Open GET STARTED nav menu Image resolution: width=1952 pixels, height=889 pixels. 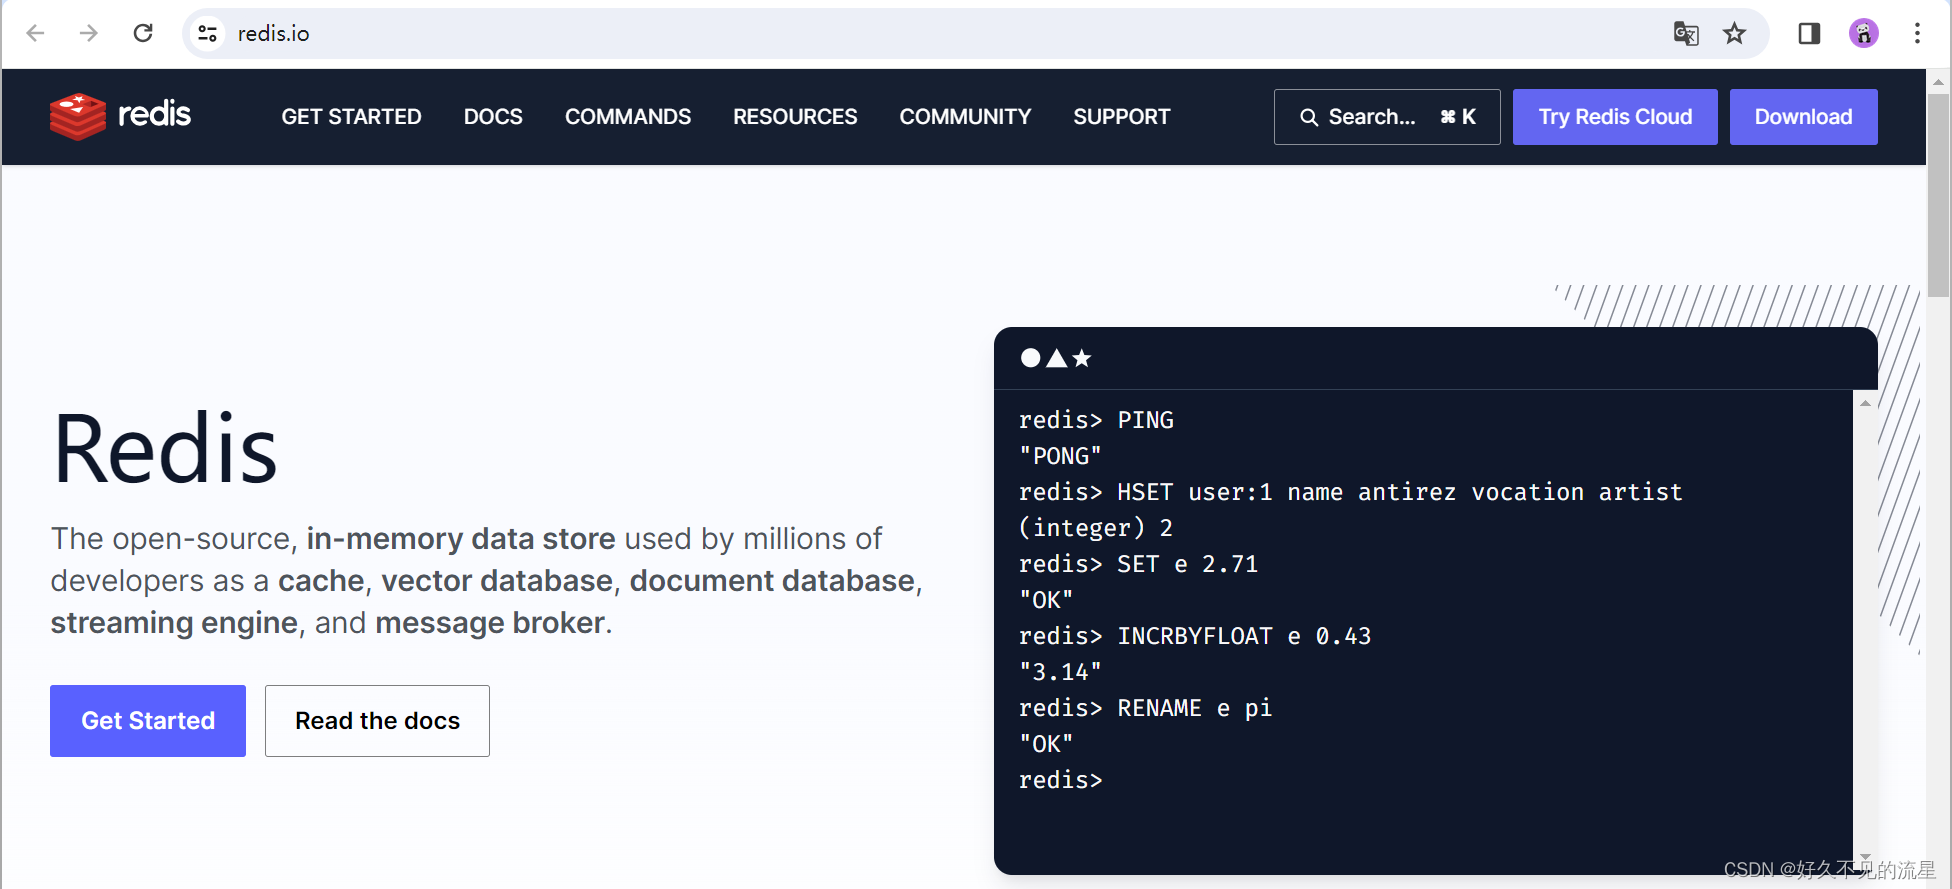tap(351, 117)
